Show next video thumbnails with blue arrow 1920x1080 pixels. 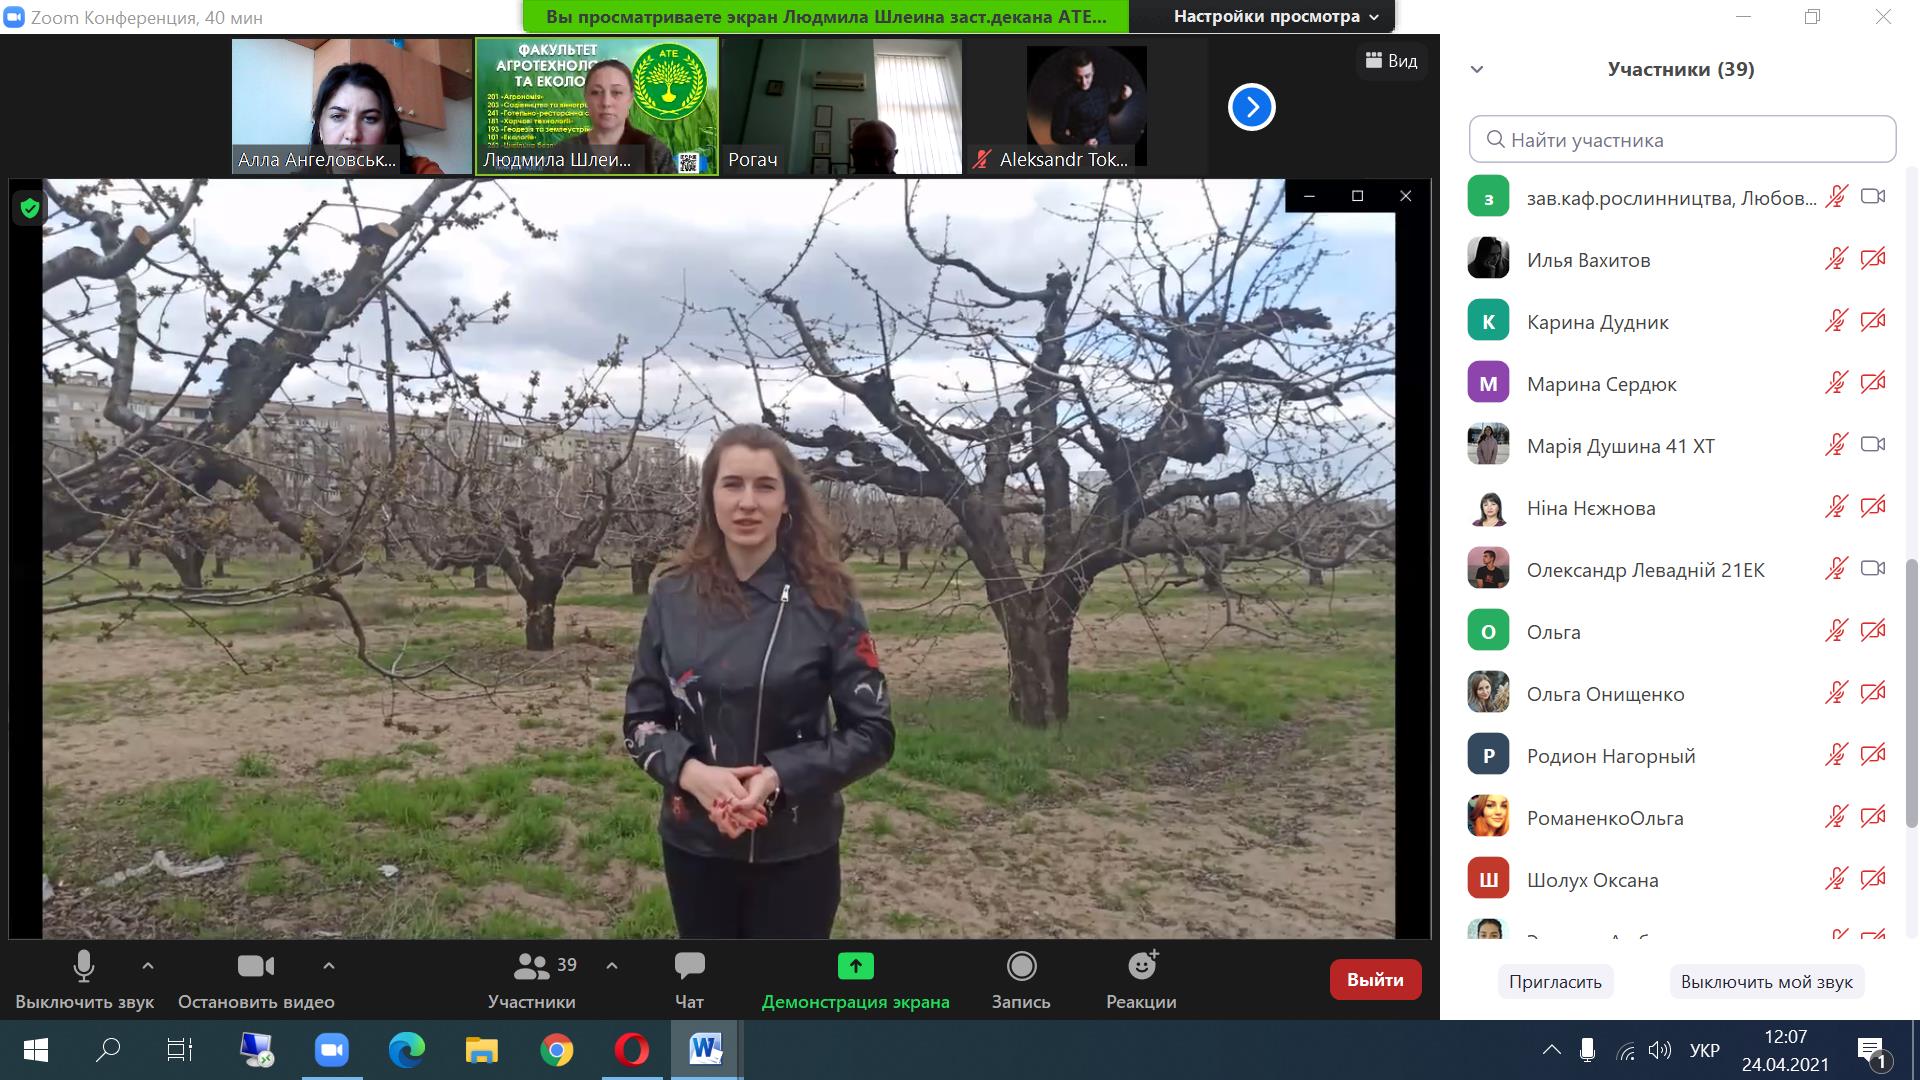tap(1252, 107)
